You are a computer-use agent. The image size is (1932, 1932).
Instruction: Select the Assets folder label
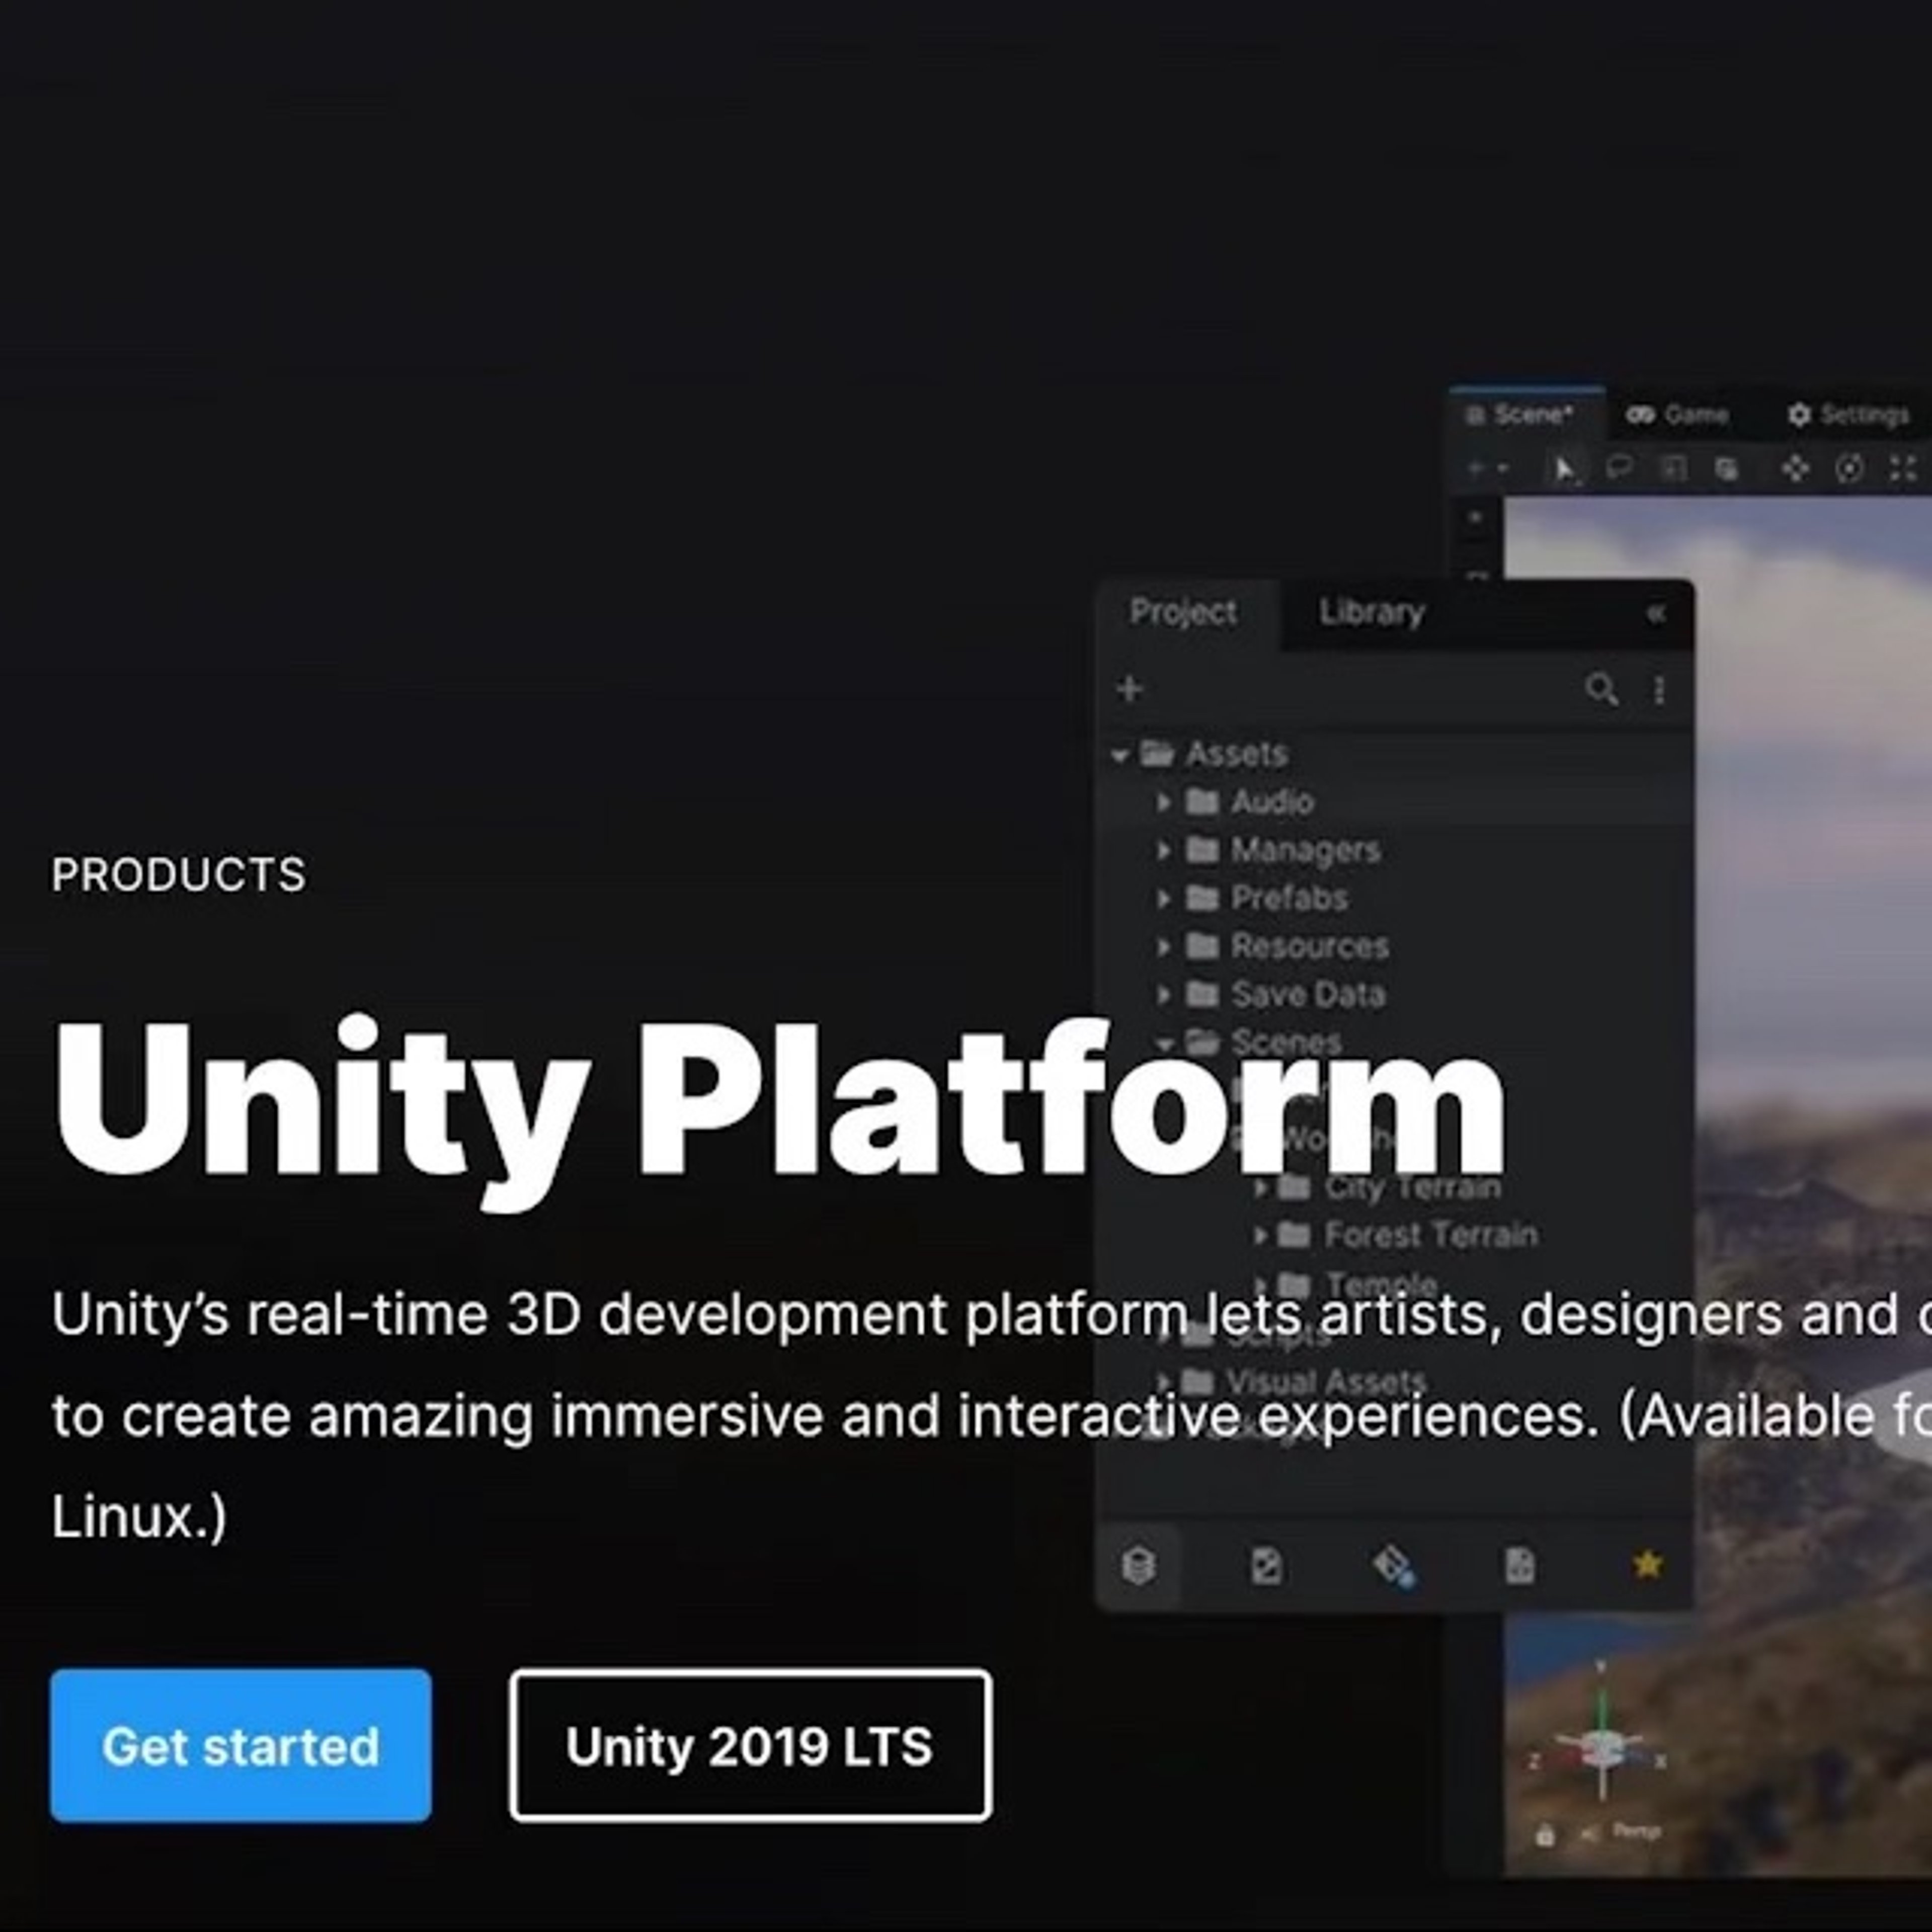click(x=1236, y=753)
